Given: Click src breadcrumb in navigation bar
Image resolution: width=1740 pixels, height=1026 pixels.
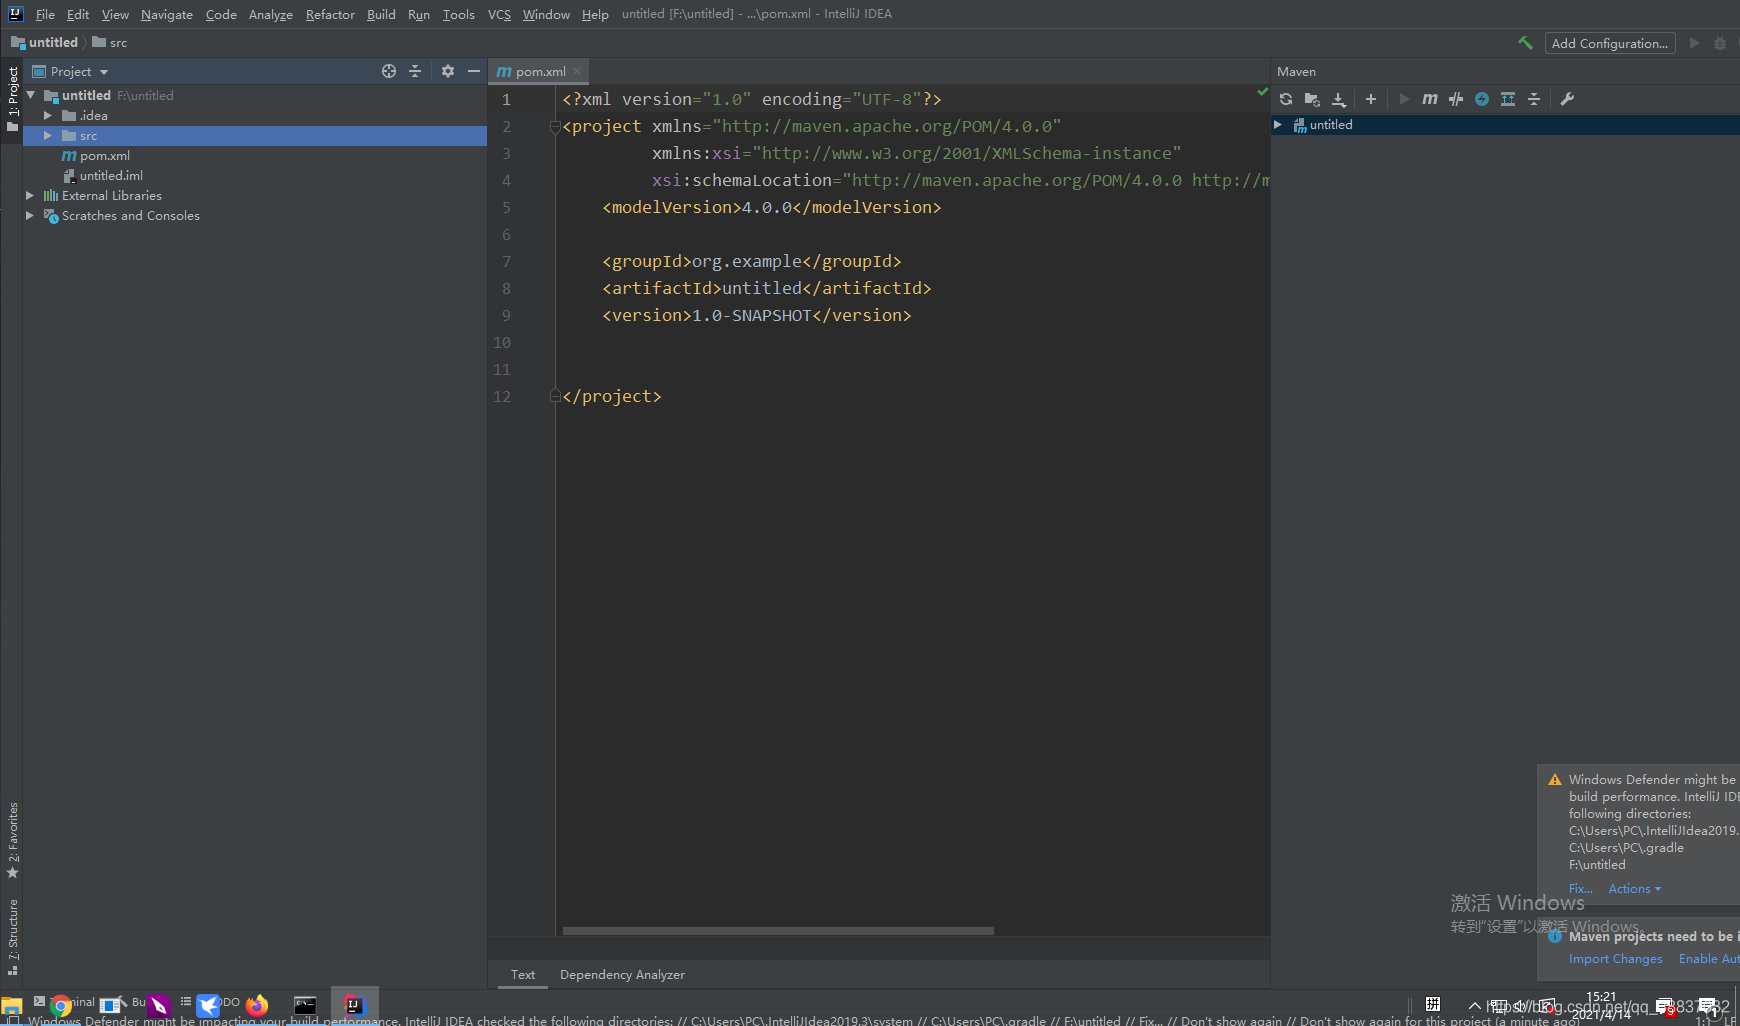Looking at the screenshot, I should [110, 43].
